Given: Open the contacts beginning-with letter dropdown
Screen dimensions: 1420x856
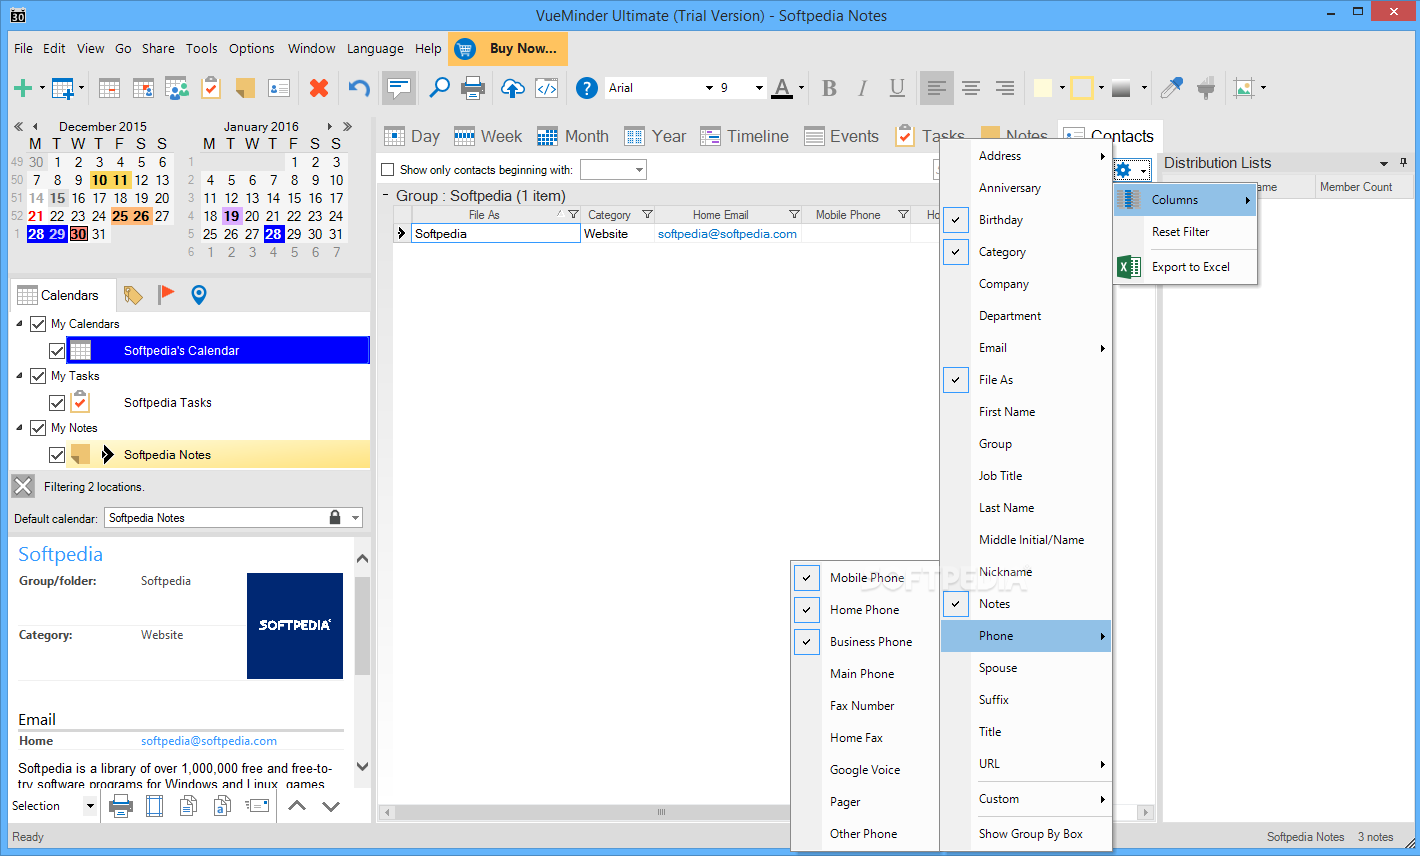Looking at the screenshot, I should coord(639,170).
